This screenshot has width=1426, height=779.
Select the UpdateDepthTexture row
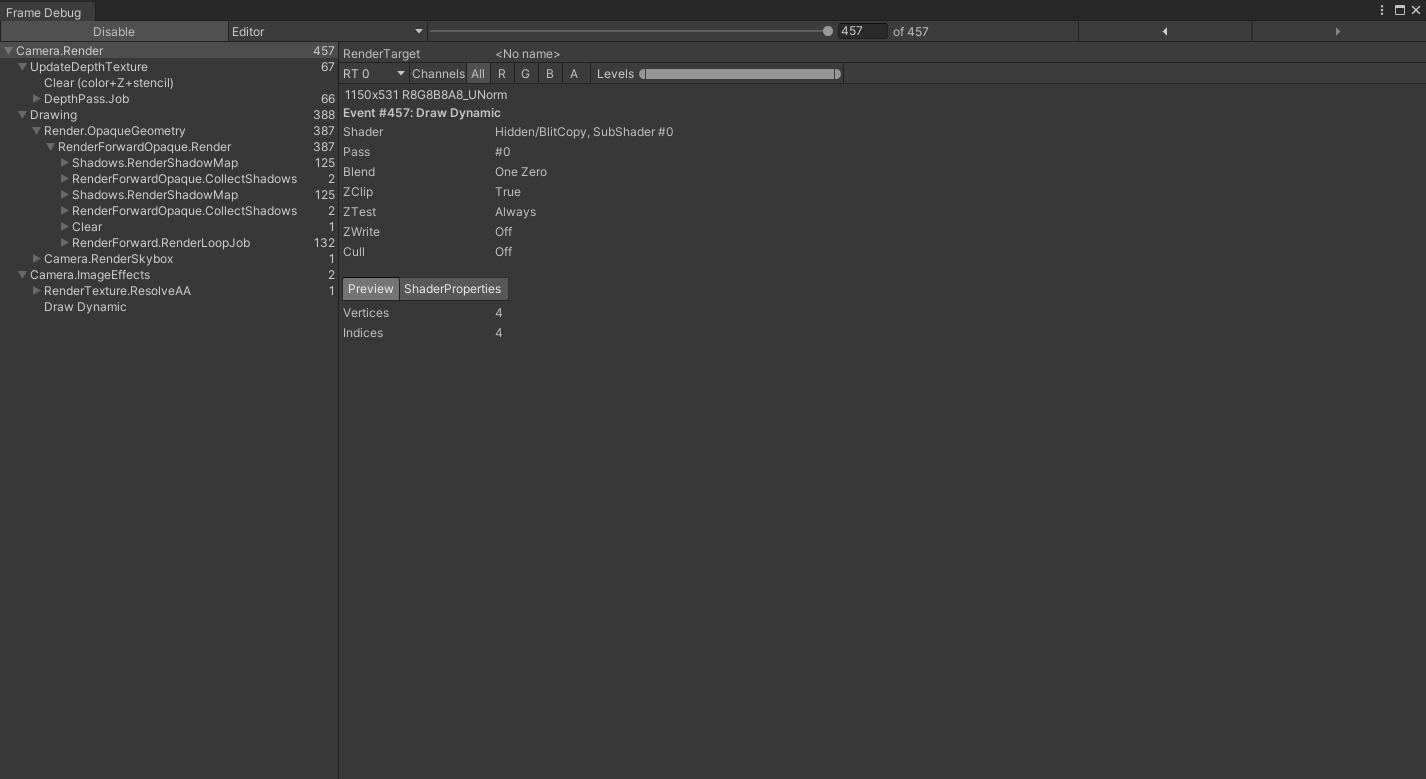coord(169,67)
